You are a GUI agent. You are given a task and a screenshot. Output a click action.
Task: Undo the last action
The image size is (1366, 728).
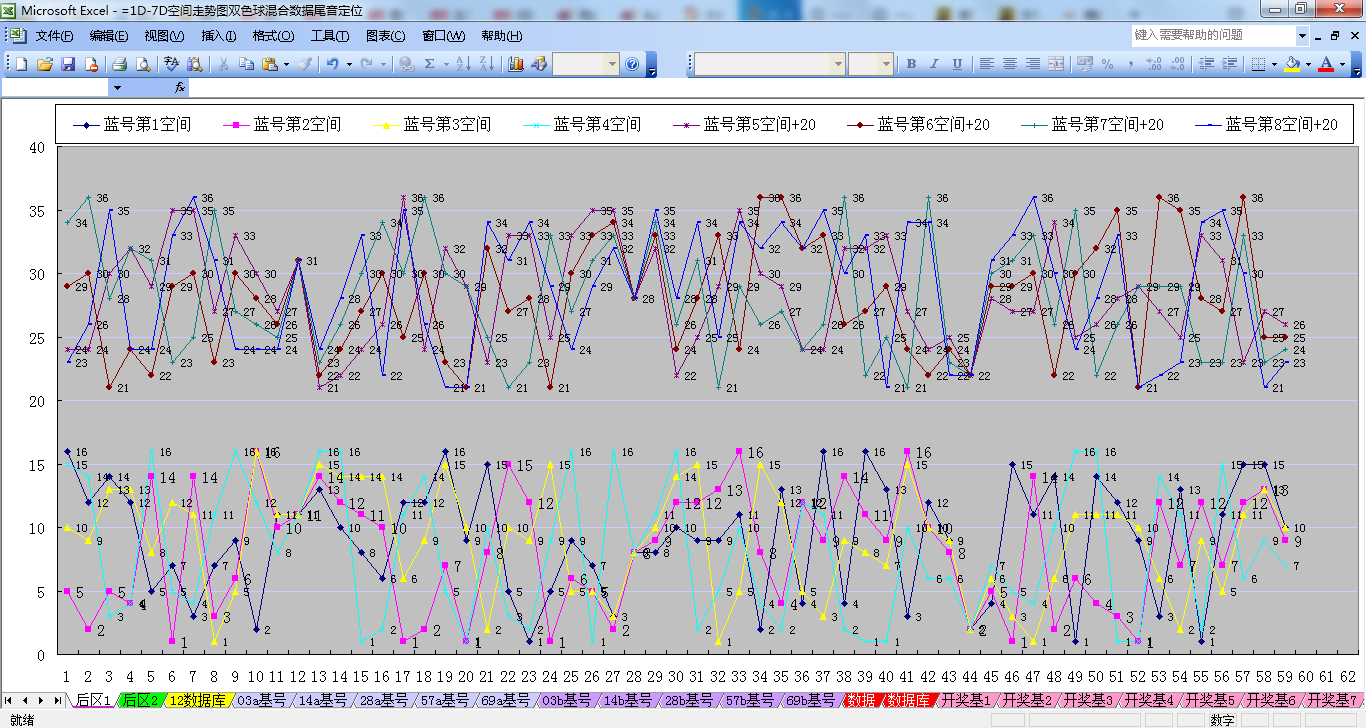(x=332, y=64)
